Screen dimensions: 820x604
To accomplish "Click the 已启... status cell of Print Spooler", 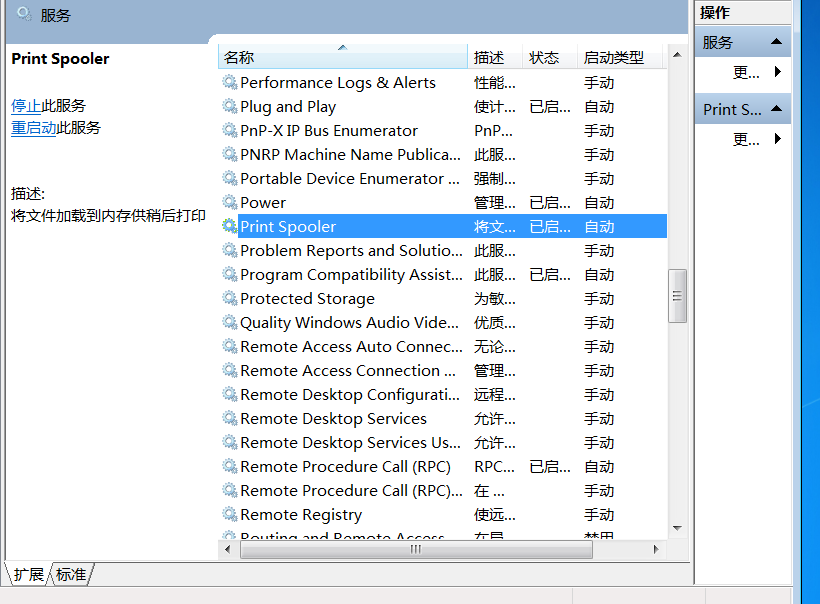I will click(x=550, y=226).
